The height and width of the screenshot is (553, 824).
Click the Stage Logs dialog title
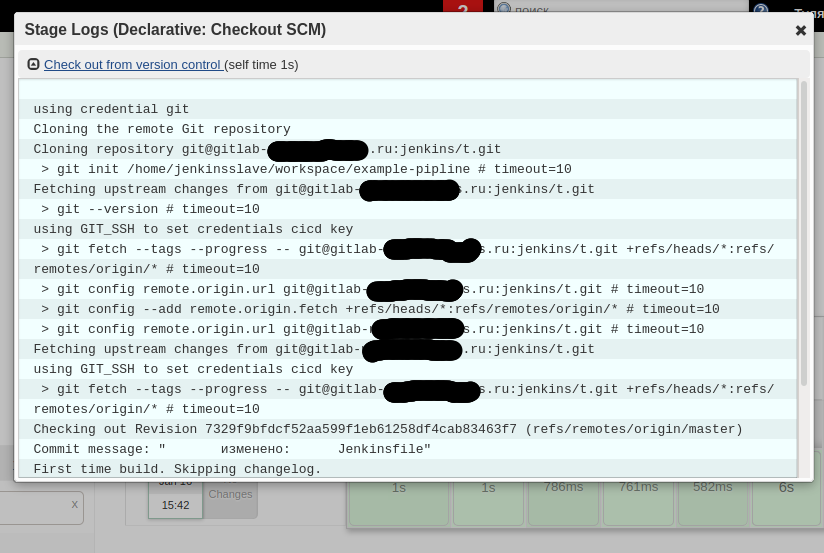tap(175, 30)
